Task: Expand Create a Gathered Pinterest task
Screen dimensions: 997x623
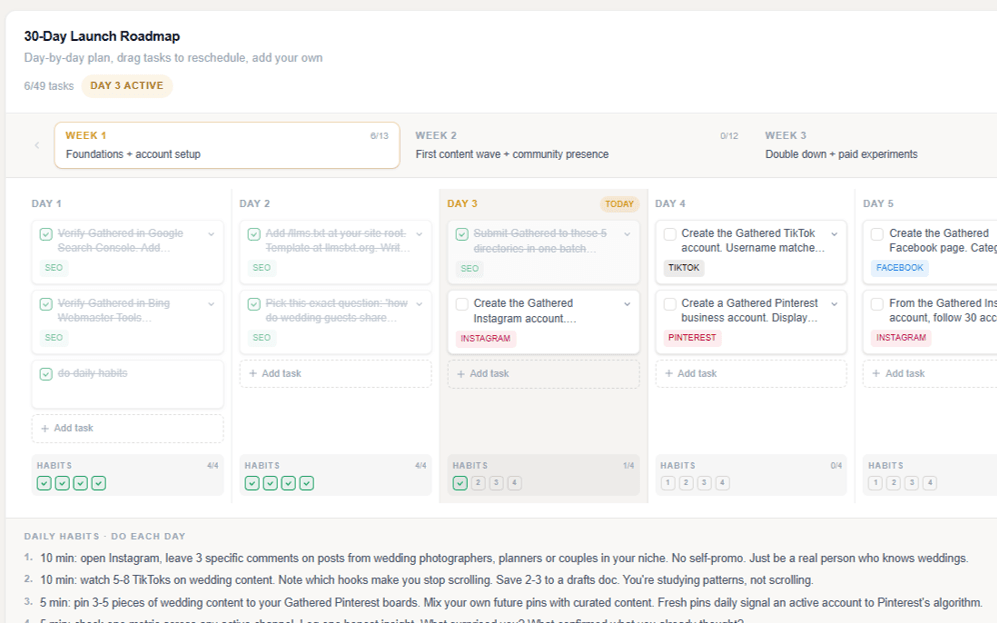Action: click(x=834, y=304)
